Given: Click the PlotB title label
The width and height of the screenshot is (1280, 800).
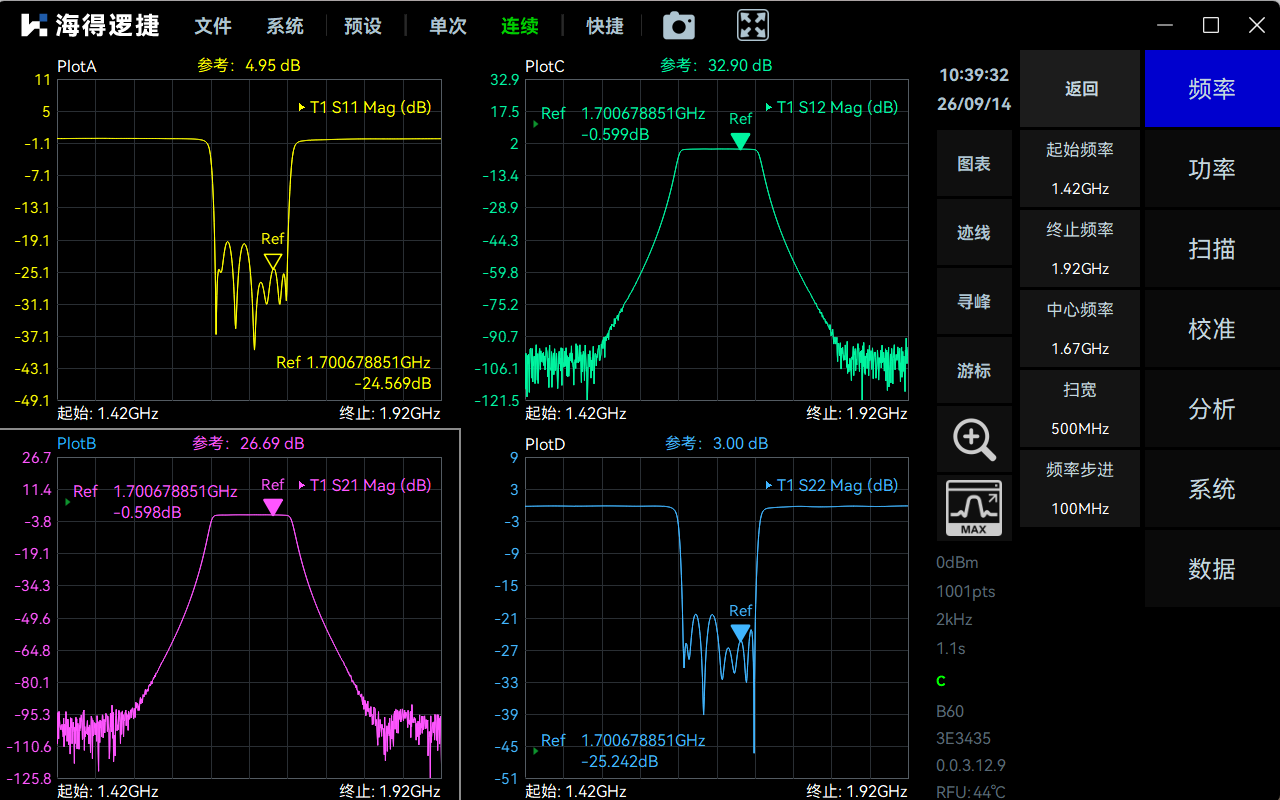Looking at the screenshot, I should pos(77,443).
